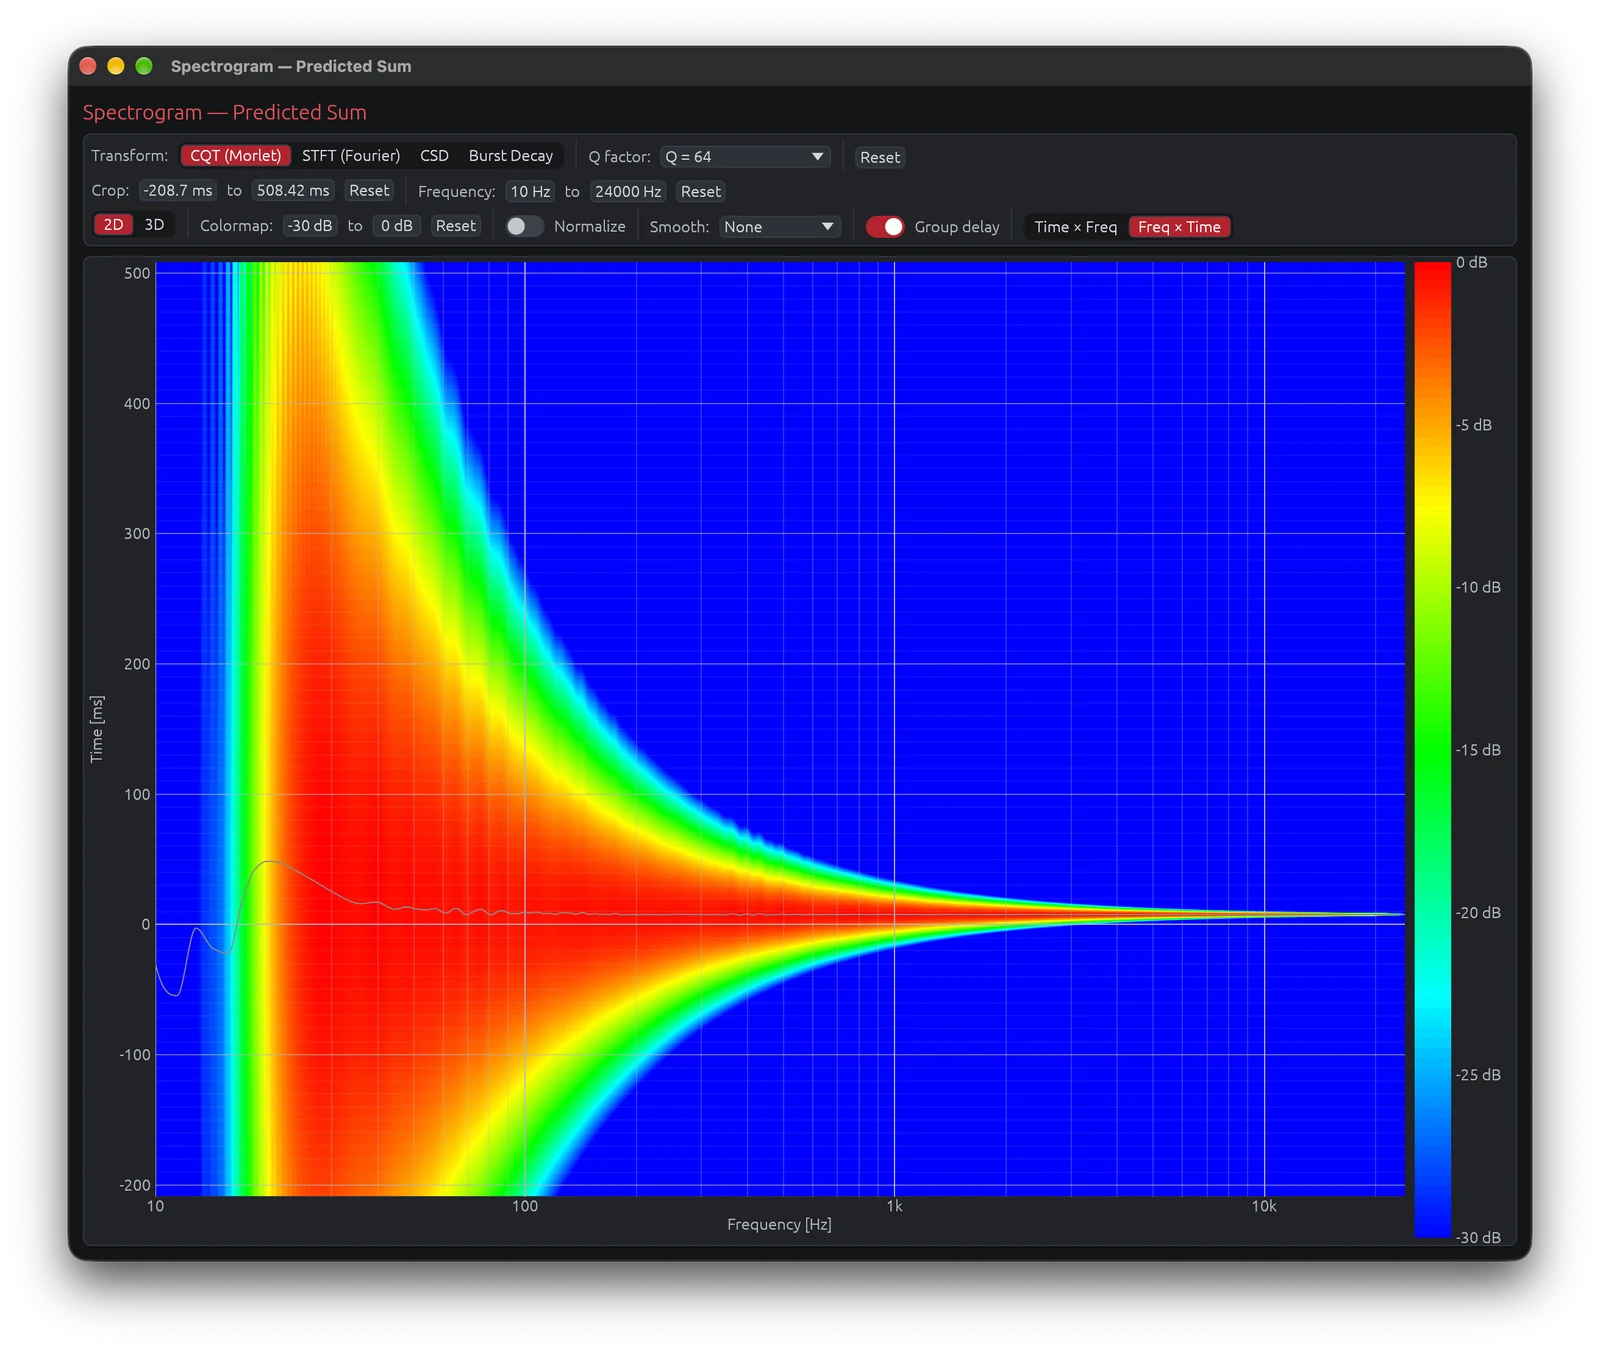Image resolution: width=1600 pixels, height=1351 pixels.
Task: Click the 'Time [ms]' axis label
Action: click(x=97, y=729)
